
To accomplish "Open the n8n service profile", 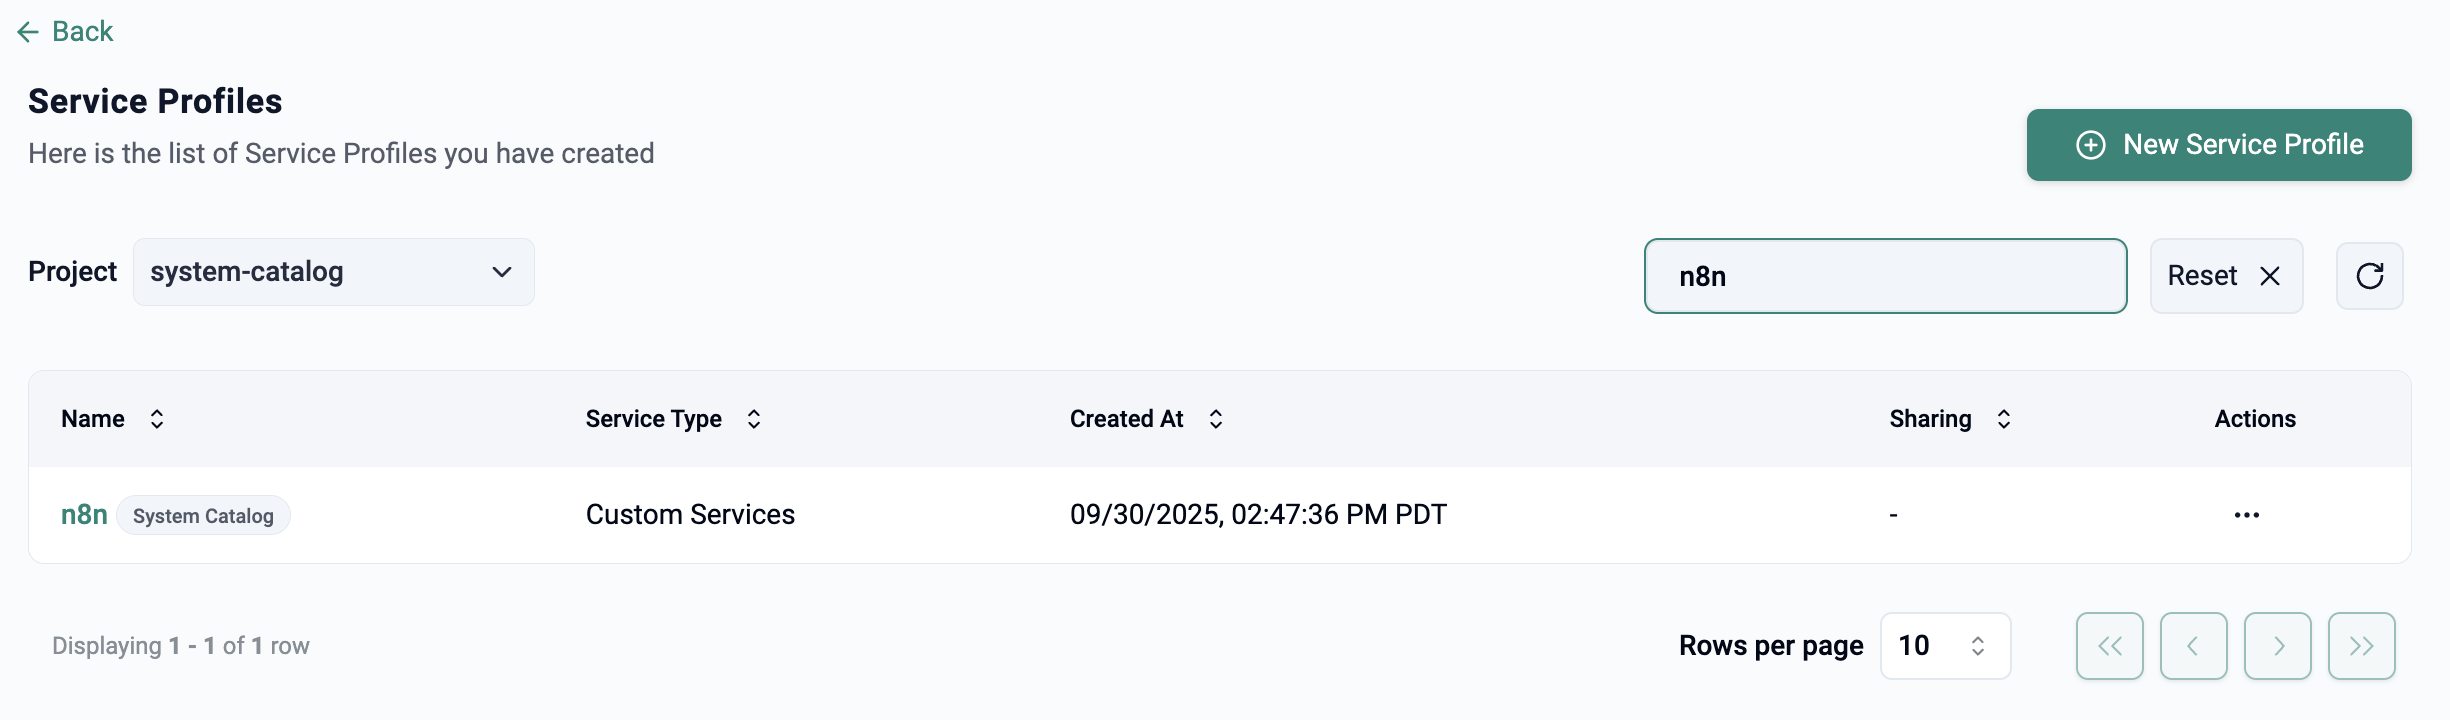I will point(84,515).
